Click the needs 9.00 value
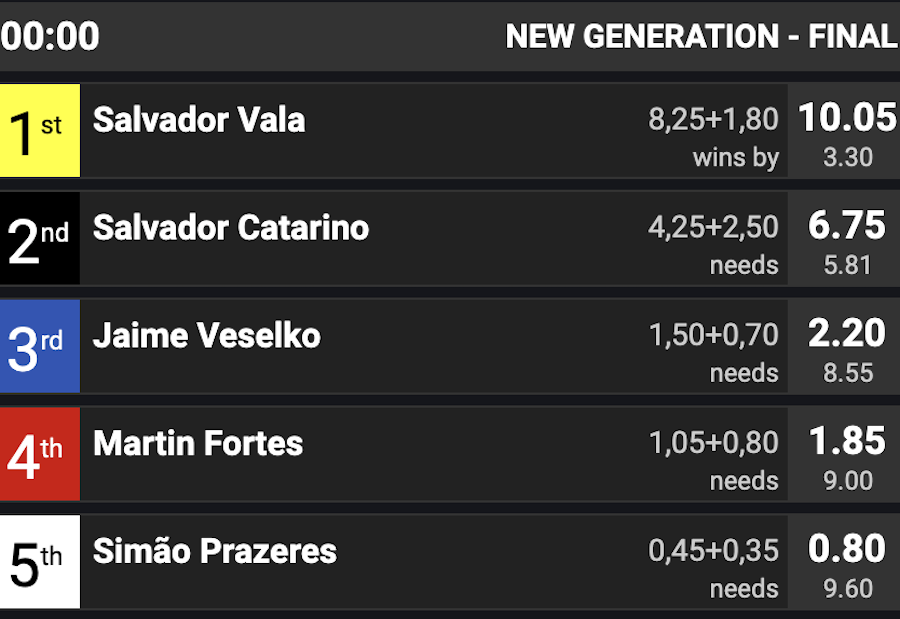Image resolution: width=900 pixels, height=619 pixels. tap(848, 480)
